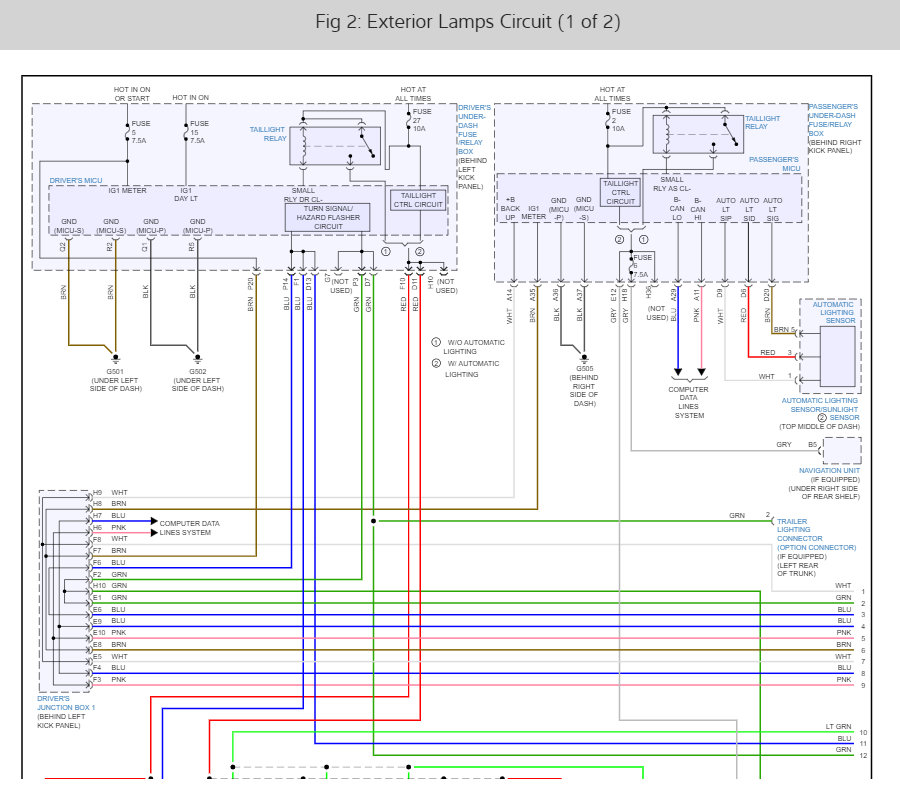Select junction box pin "E5 WHT"
This screenshot has height=810, width=900.
(x=110, y=656)
